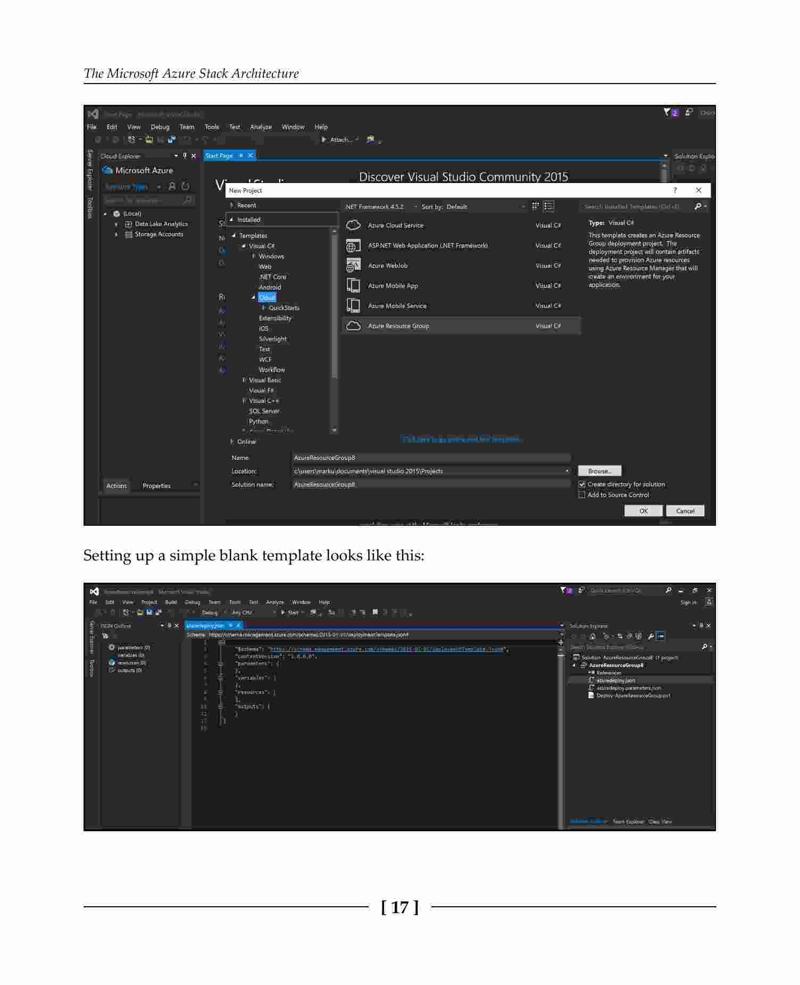Screen dimensions: 800x985
Task: Open Properties wrench icon in Solution Explorer toolbar
Action: click(x=651, y=636)
